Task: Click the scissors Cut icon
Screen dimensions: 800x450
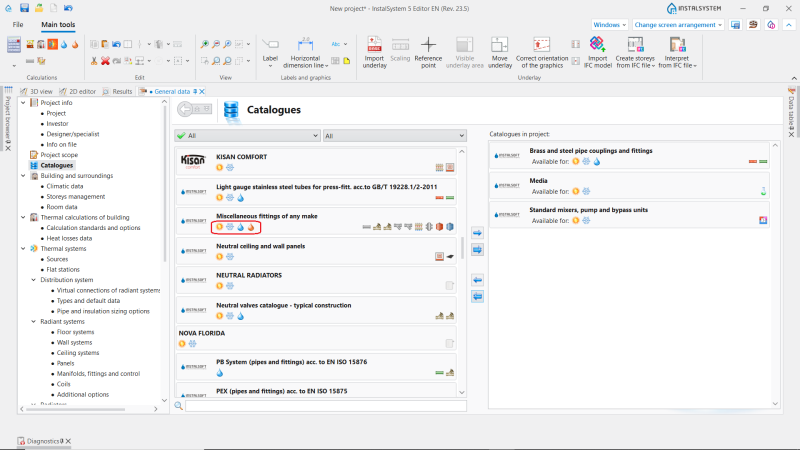Action: coord(94,61)
